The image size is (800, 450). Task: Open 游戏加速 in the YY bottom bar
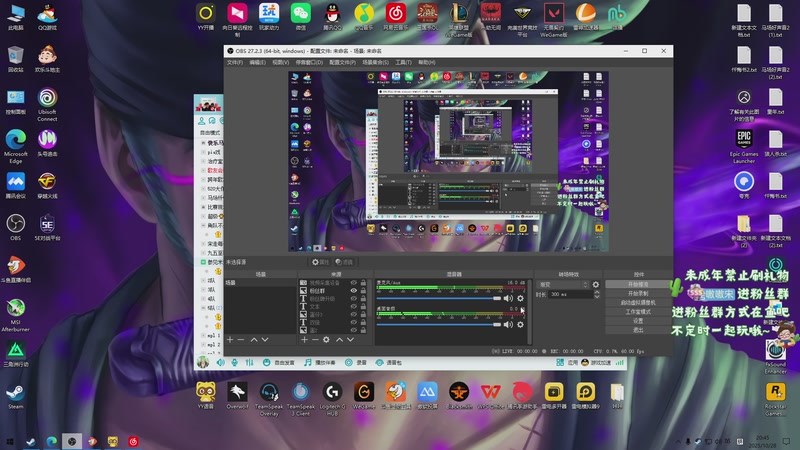click(x=596, y=362)
